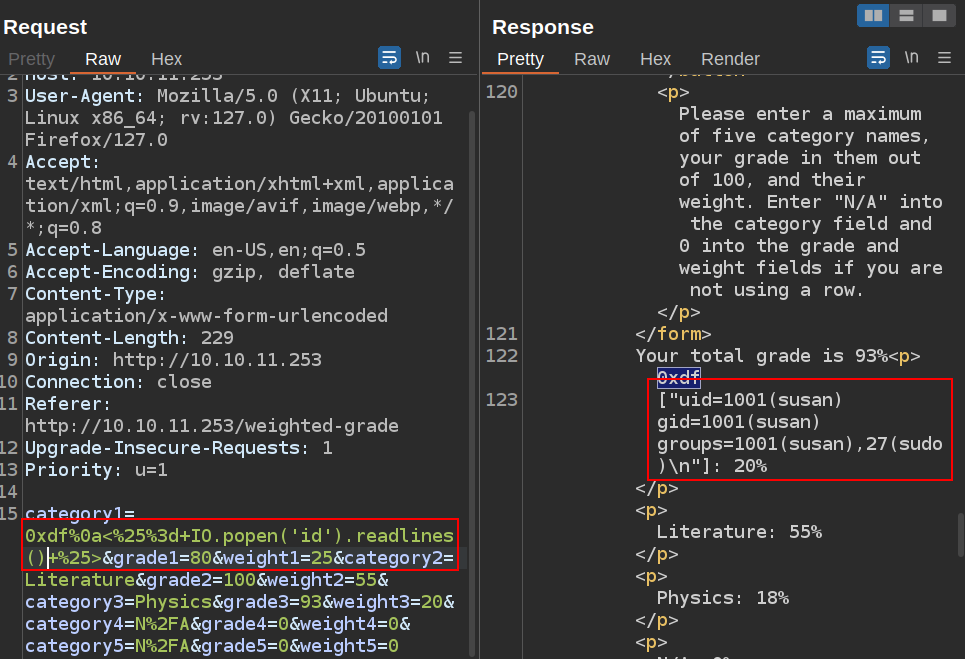Switch to top-bottom stacked layout
The image size is (965, 659).
pos(906,15)
